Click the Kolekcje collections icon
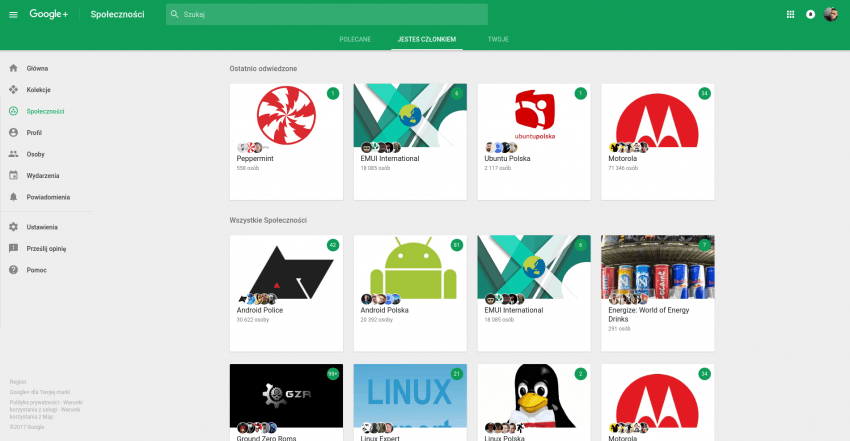 tap(14, 89)
